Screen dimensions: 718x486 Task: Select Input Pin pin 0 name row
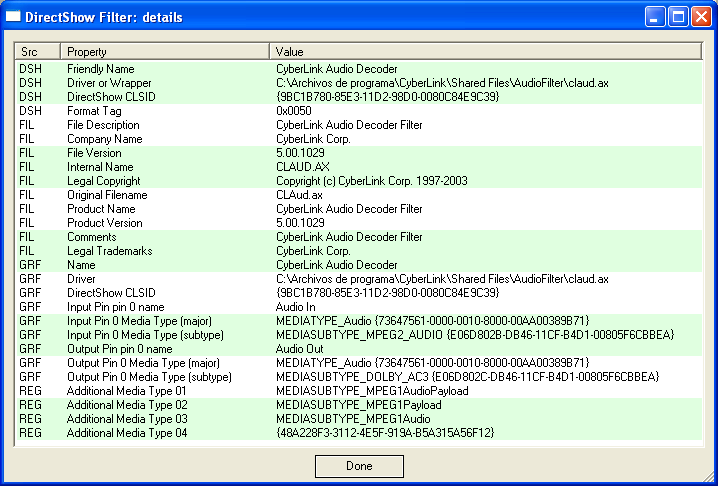[x=359, y=307]
